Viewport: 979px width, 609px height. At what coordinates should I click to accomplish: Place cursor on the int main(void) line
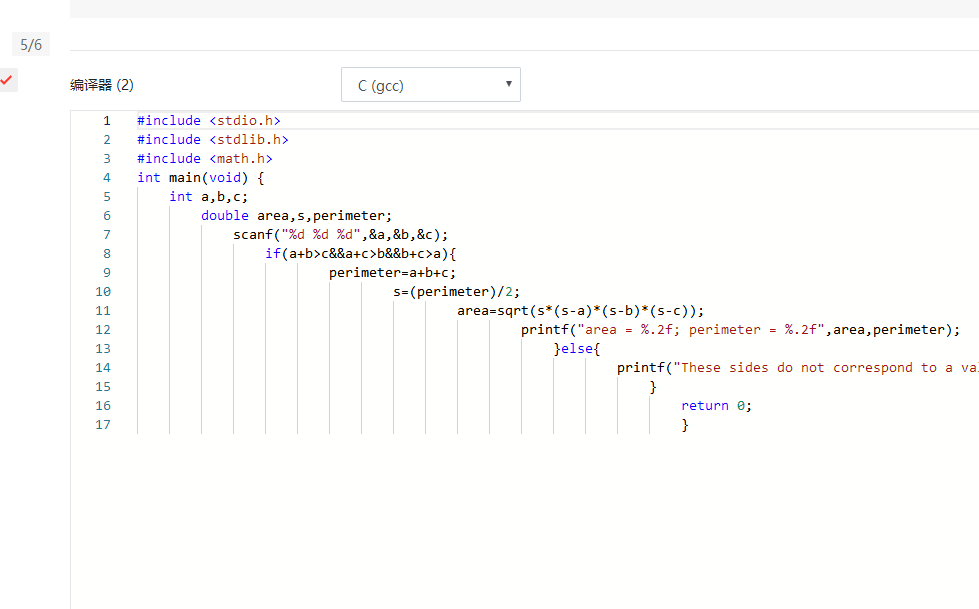pyautogui.click(x=200, y=178)
